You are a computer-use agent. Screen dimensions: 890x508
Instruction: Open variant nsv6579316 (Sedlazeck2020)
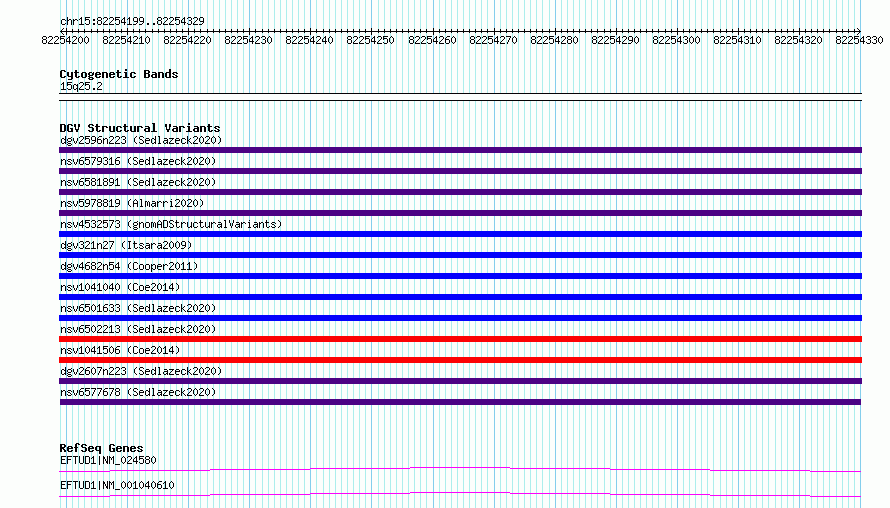click(x=138, y=161)
